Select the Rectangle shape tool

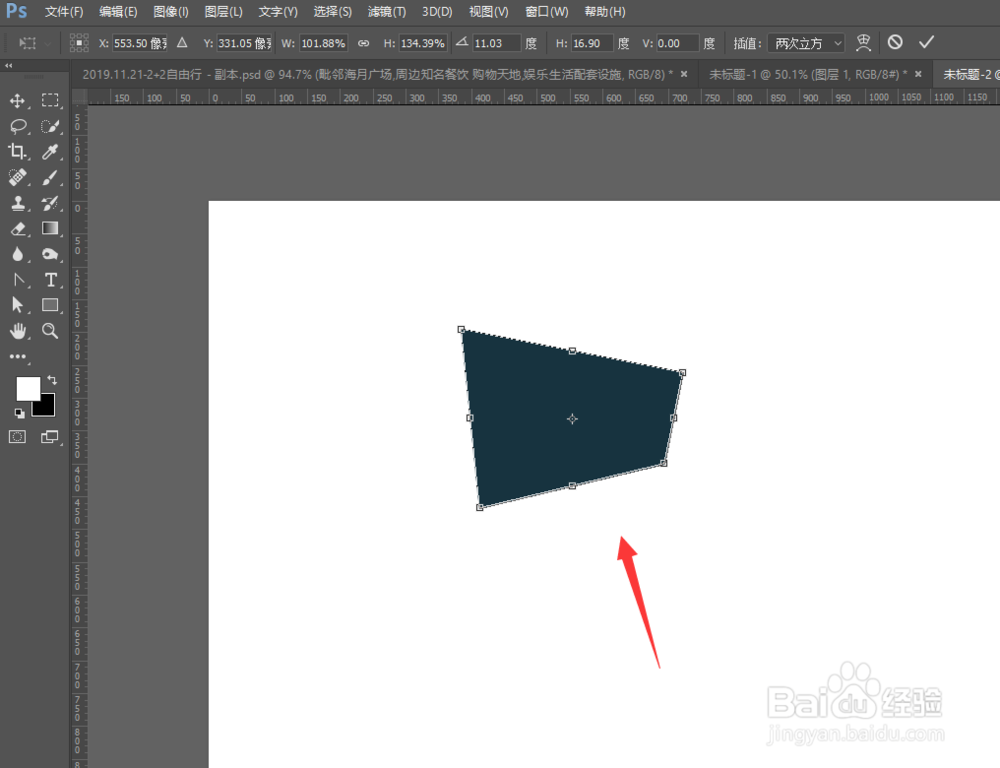[x=50, y=305]
